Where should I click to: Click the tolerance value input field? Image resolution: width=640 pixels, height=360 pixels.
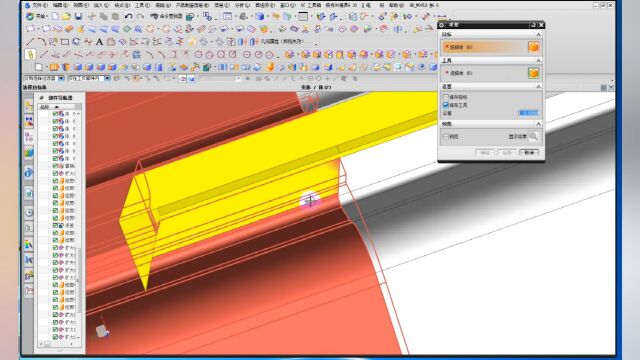pos(528,113)
